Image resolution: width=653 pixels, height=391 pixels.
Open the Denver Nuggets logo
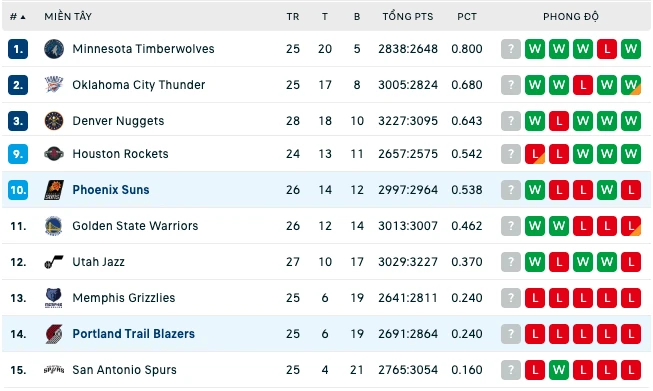tap(54, 121)
